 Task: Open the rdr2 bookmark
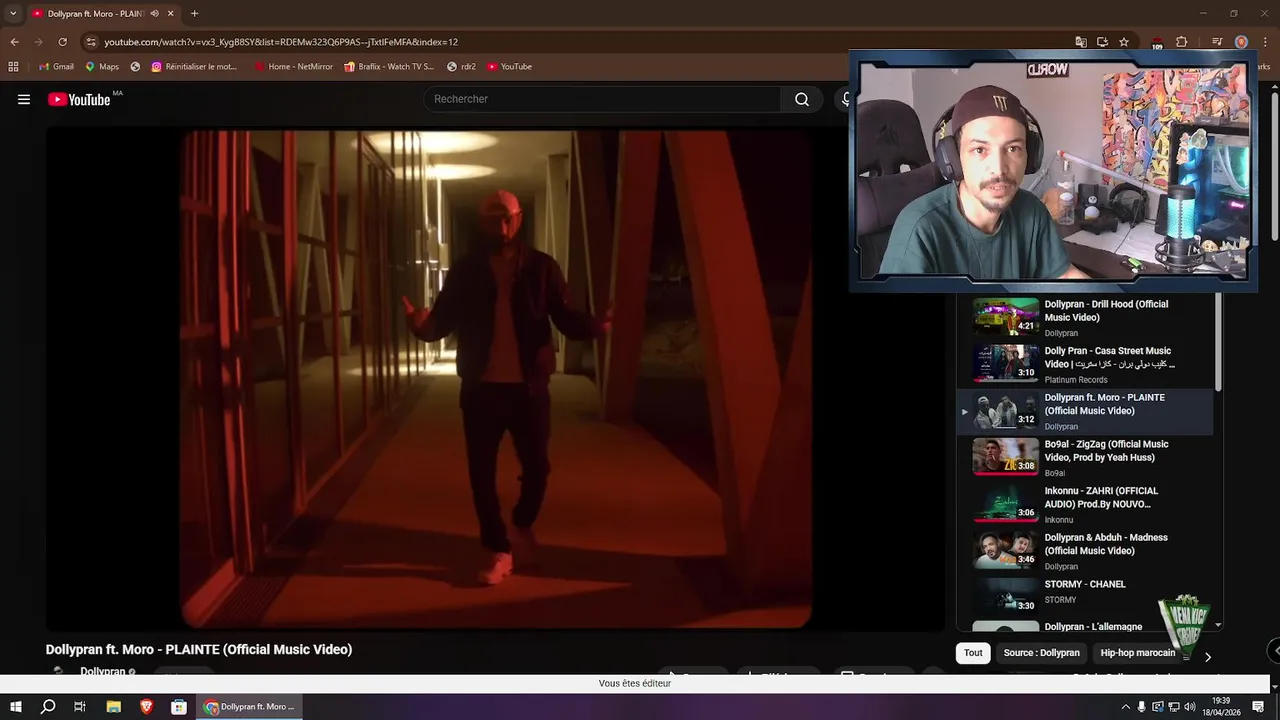point(461,66)
